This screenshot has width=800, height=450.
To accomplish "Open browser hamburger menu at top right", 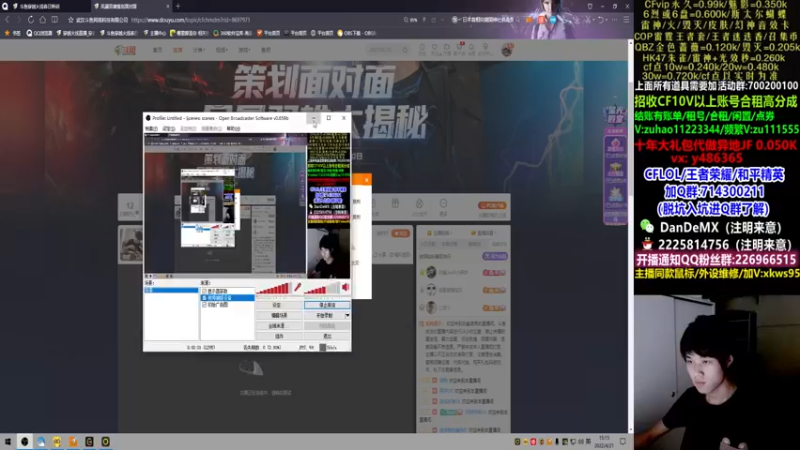I will point(626,20).
